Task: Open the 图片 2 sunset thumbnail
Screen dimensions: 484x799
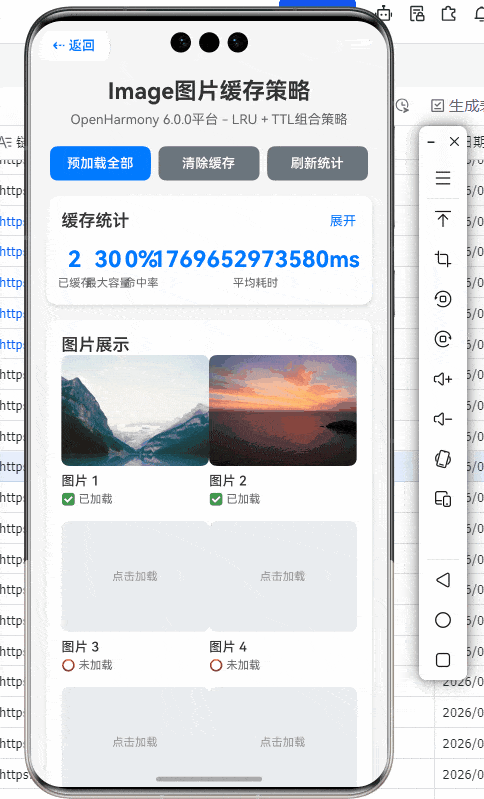Action: (283, 410)
